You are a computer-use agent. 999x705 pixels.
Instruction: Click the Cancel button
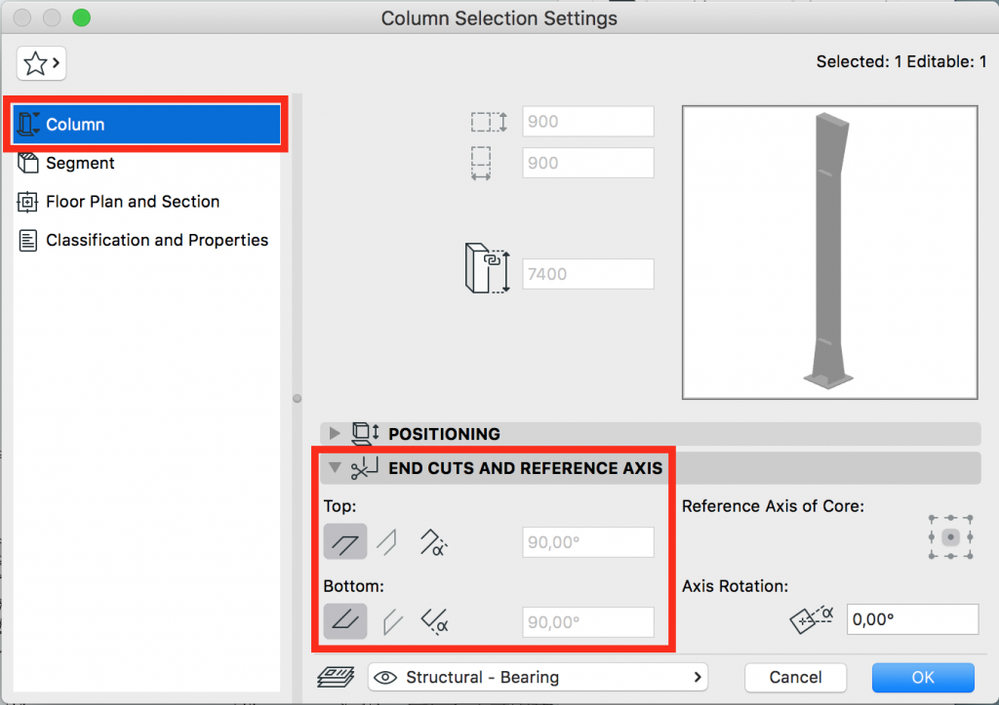tap(795, 677)
